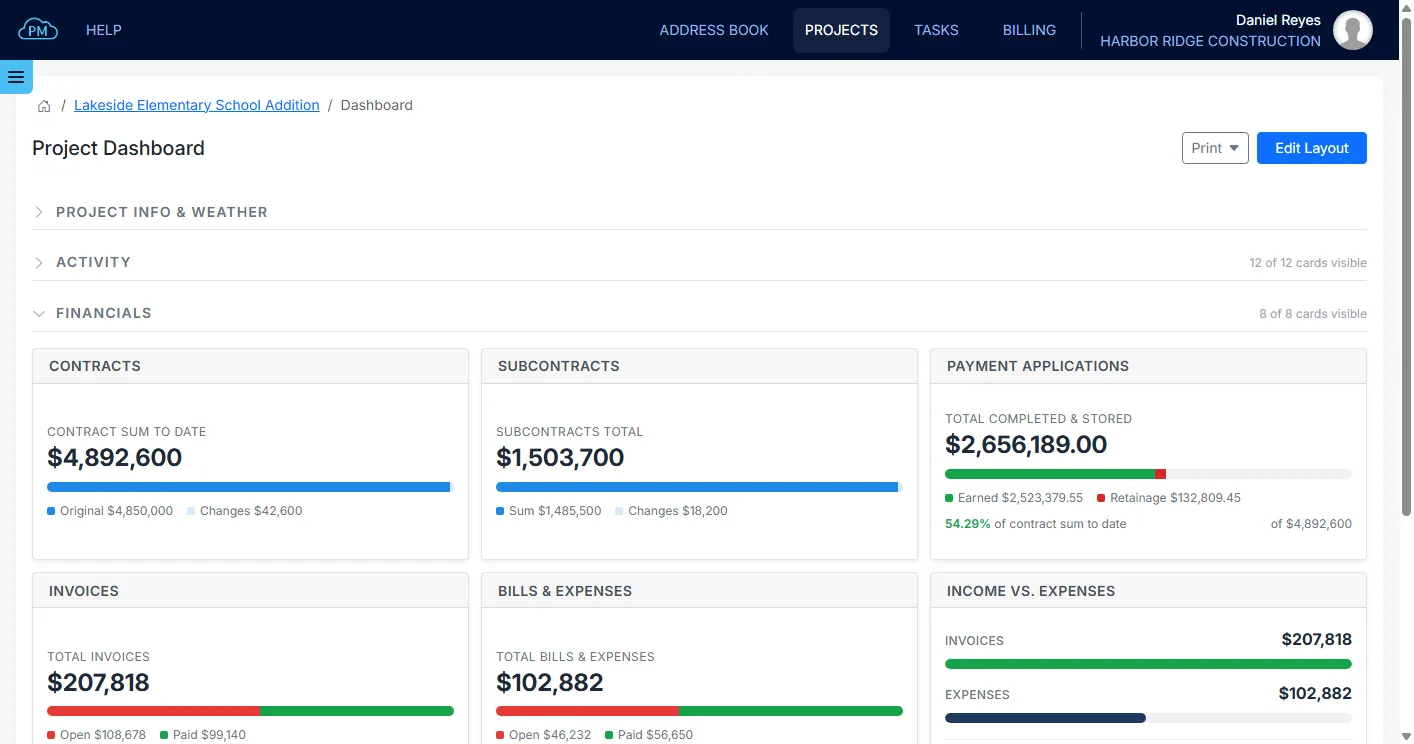The image size is (1414, 744).
Task: Click the $4,892,600 contract sum value
Action: pos(115,458)
